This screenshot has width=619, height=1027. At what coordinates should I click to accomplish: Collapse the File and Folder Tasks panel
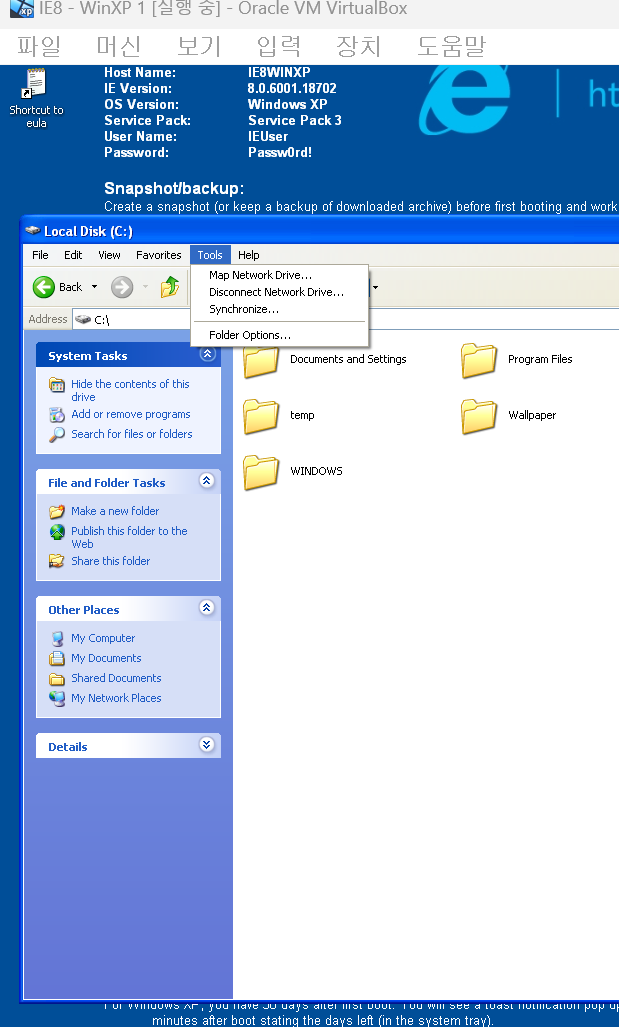(207, 481)
